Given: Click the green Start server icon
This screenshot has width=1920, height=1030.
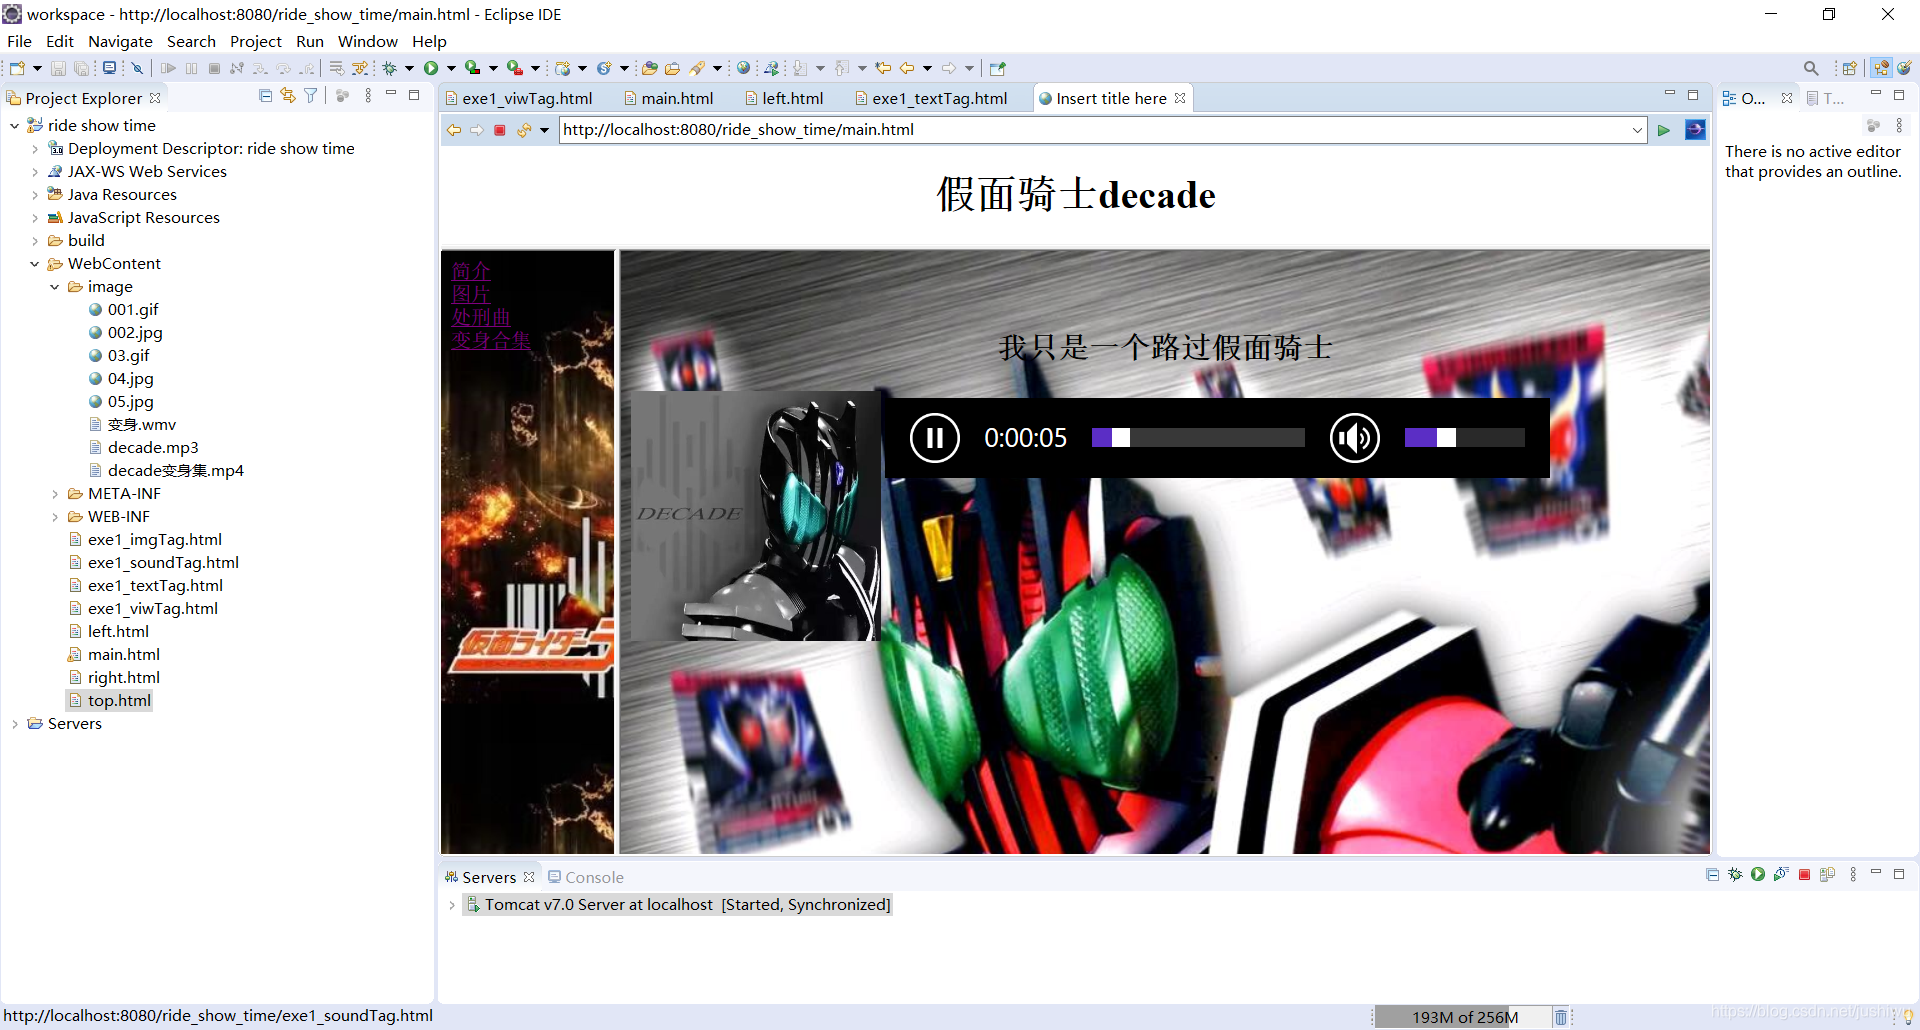Looking at the screenshot, I should coord(1758,875).
